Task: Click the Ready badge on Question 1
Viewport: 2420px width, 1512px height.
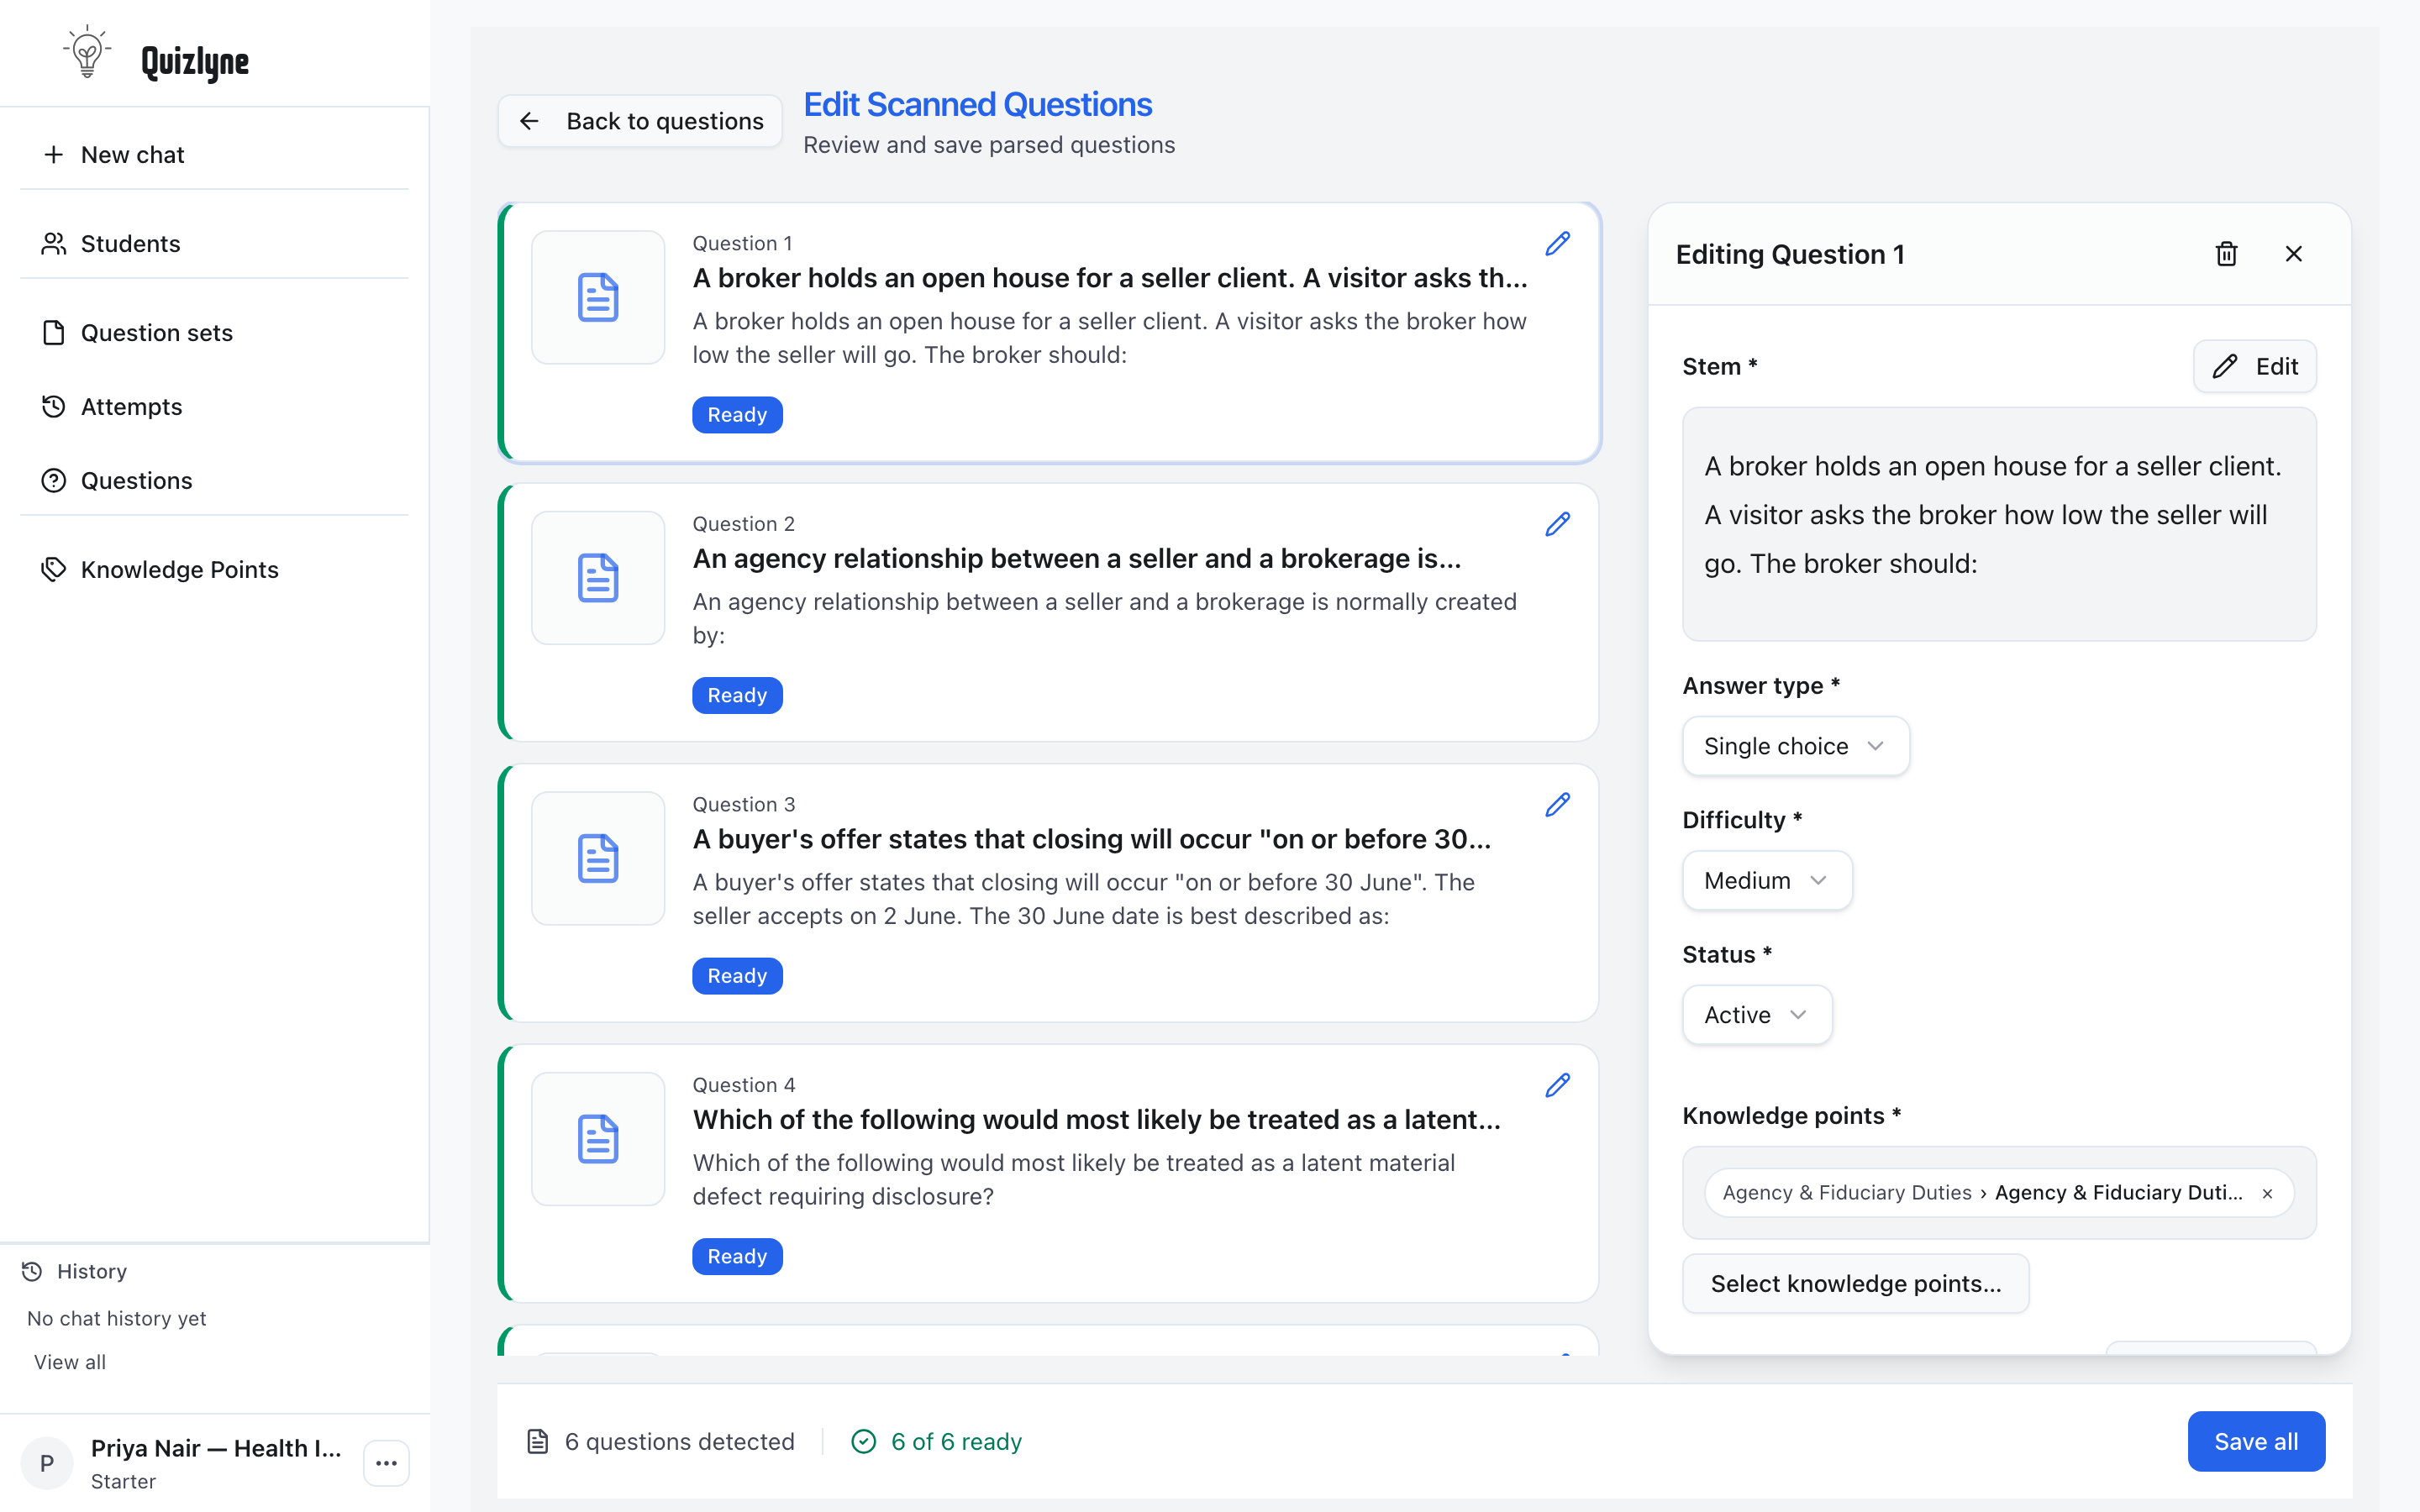Action: [737, 415]
